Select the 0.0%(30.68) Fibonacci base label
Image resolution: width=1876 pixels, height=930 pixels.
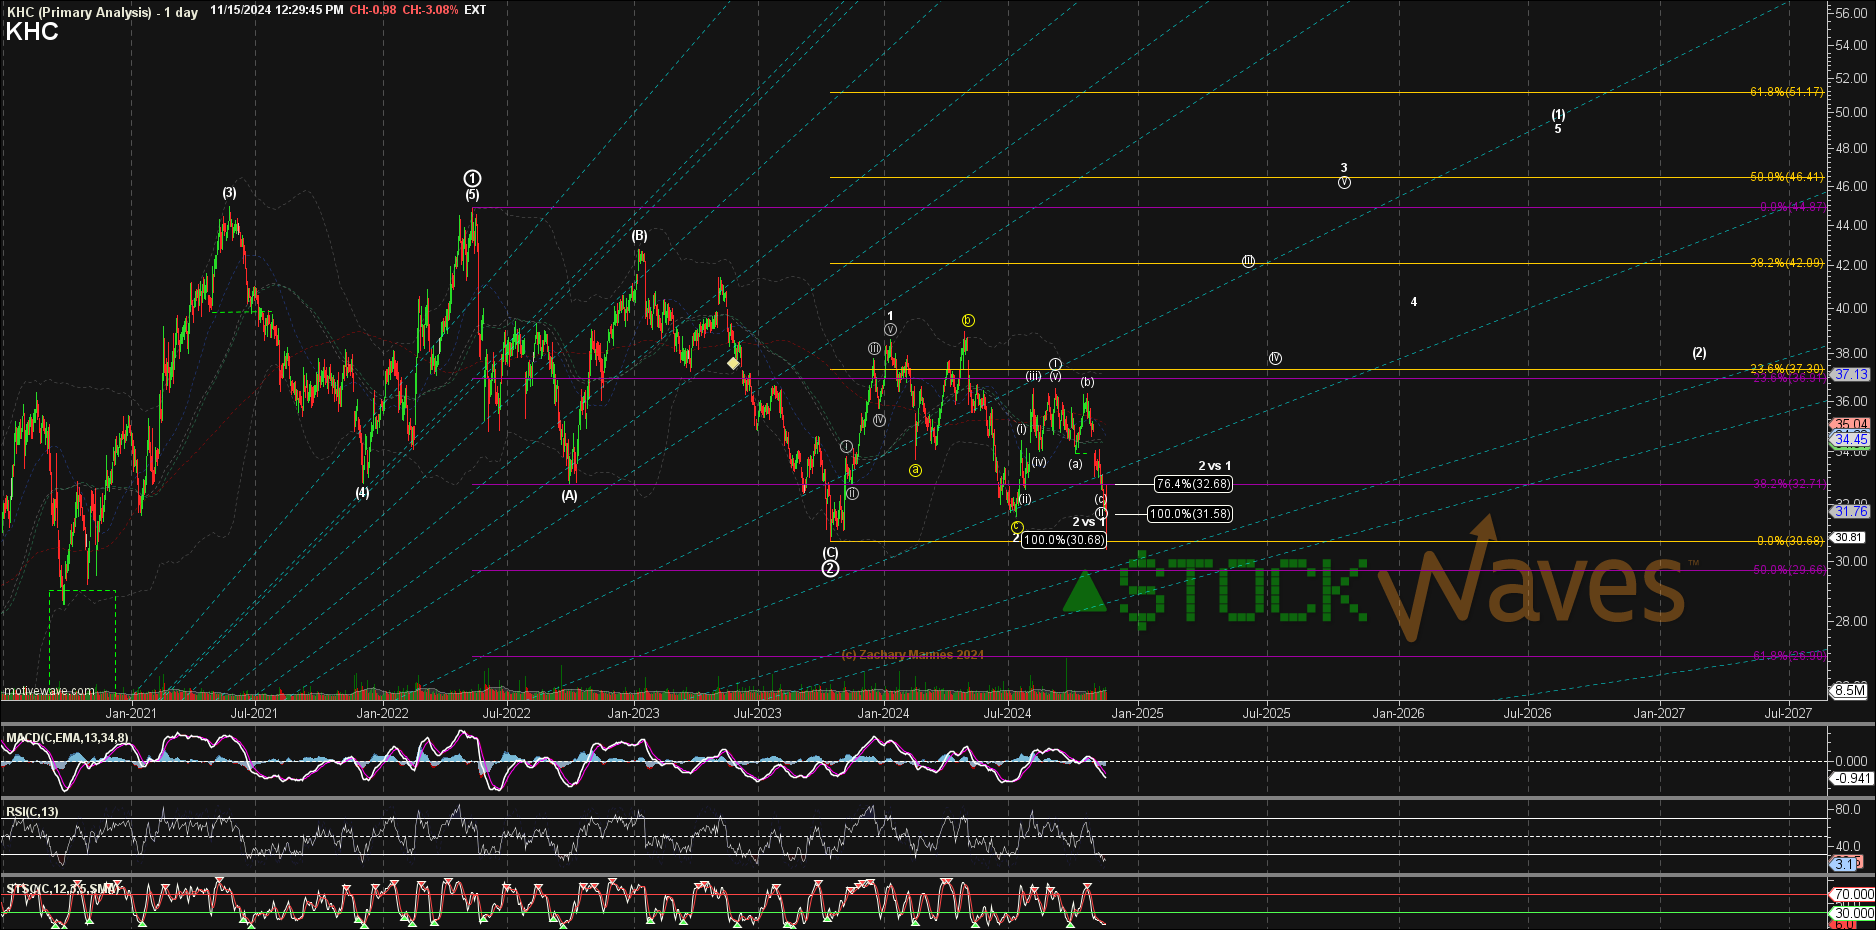click(1790, 541)
